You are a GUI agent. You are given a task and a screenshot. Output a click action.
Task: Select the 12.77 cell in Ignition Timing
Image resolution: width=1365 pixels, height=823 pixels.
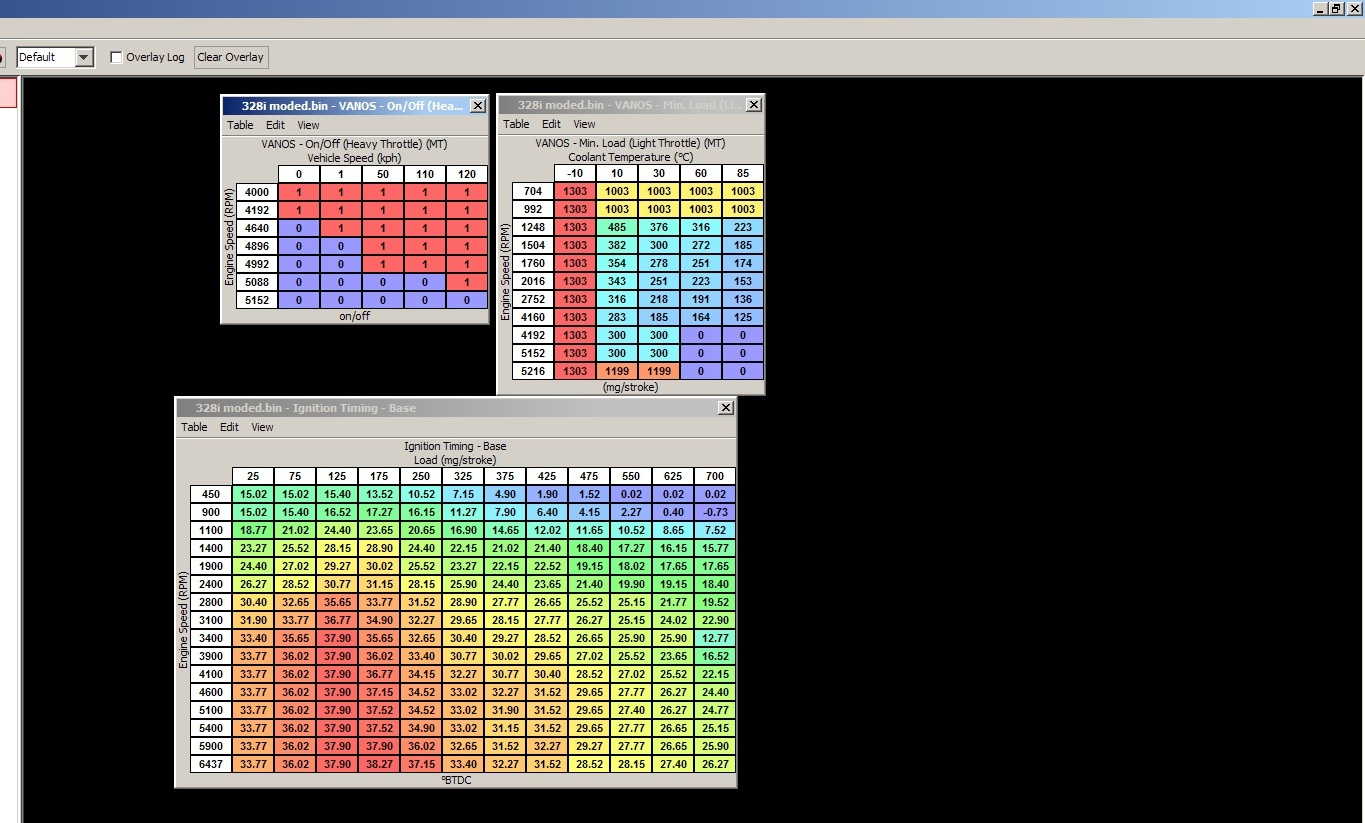[x=715, y=638]
